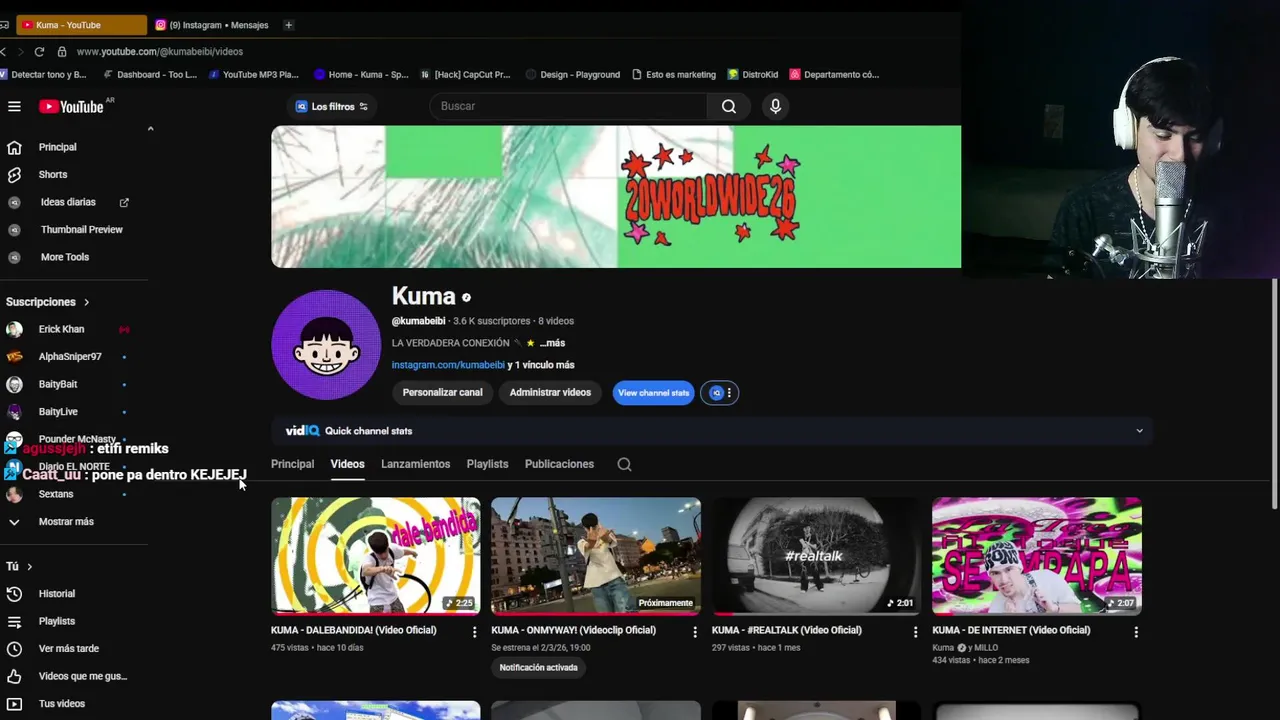Open options menu for #REALTALK video

pyautogui.click(x=915, y=632)
